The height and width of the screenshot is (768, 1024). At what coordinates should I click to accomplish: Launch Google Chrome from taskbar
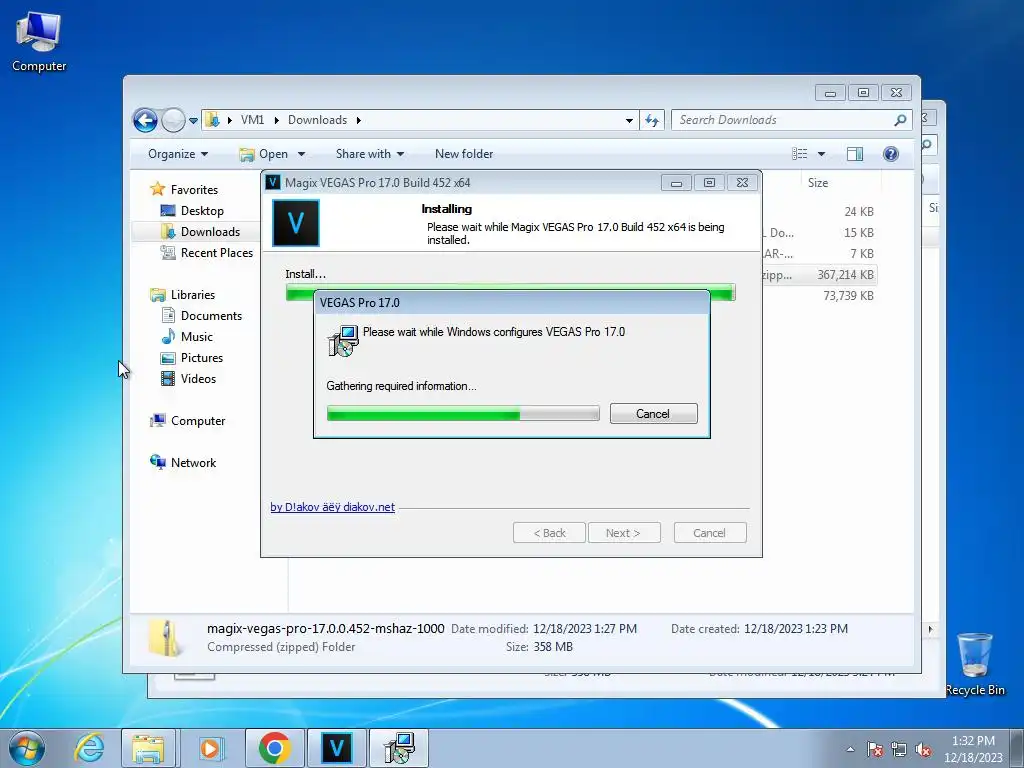tap(274, 748)
